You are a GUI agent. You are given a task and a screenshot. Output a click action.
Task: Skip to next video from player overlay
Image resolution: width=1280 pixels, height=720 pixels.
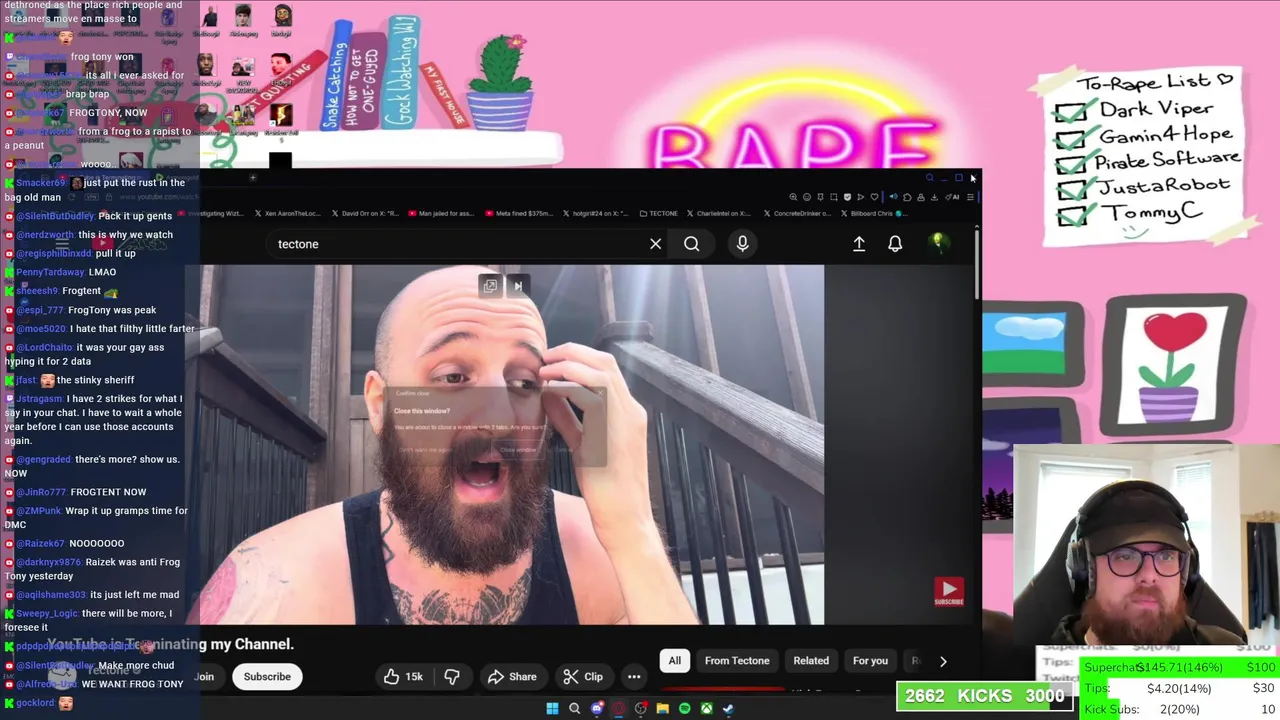coord(518,286)
